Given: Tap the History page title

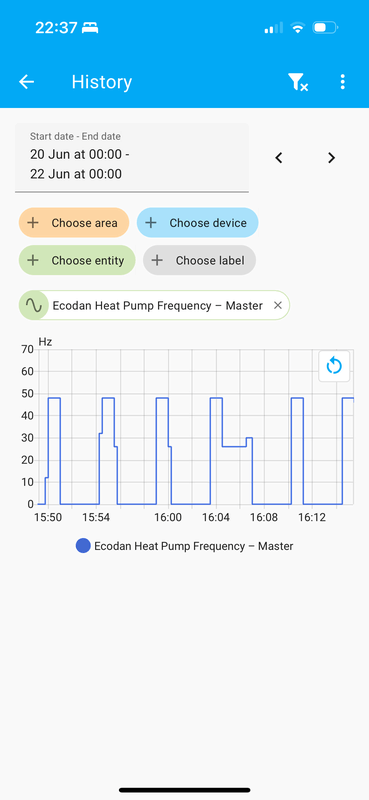Looking at the screenshot, I should pyautogui.click(x=102, y=82).
